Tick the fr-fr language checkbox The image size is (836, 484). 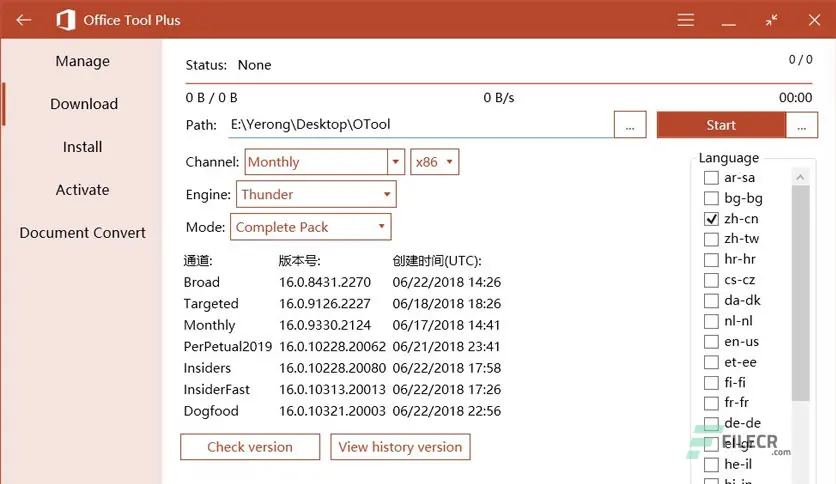711,404
